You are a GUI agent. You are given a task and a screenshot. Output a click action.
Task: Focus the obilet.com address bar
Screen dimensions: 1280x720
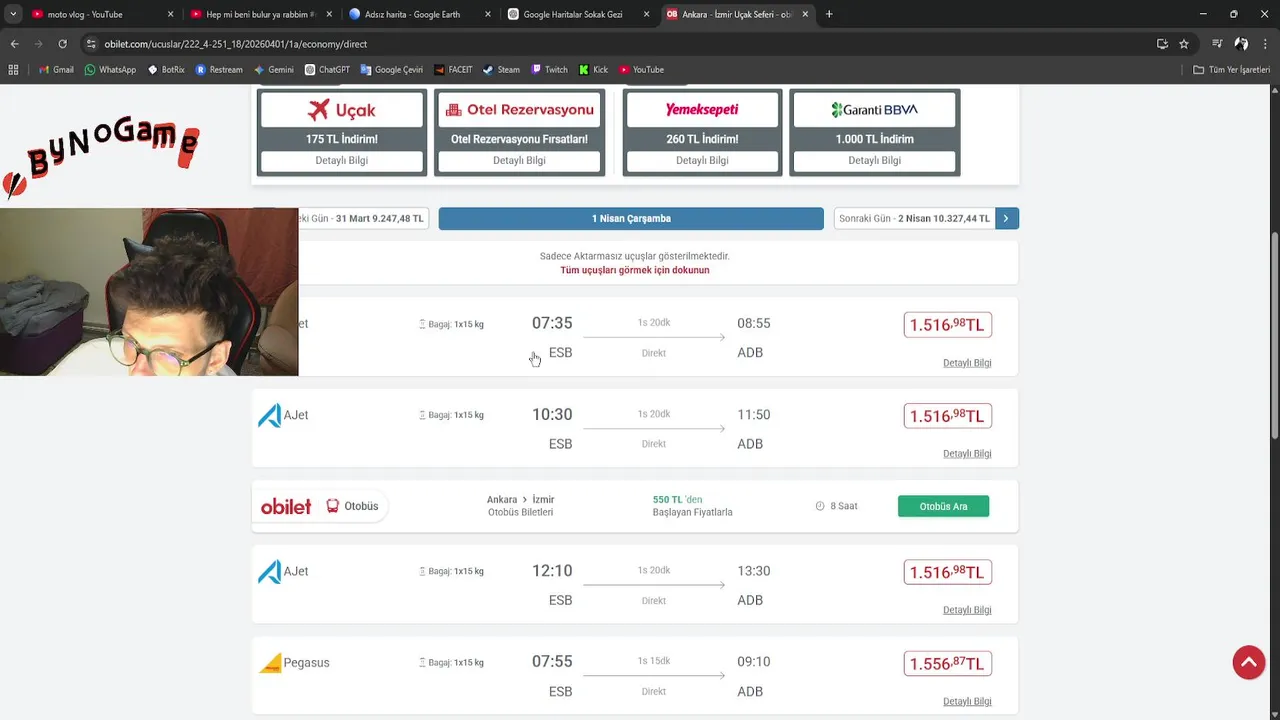coord(620,44)
